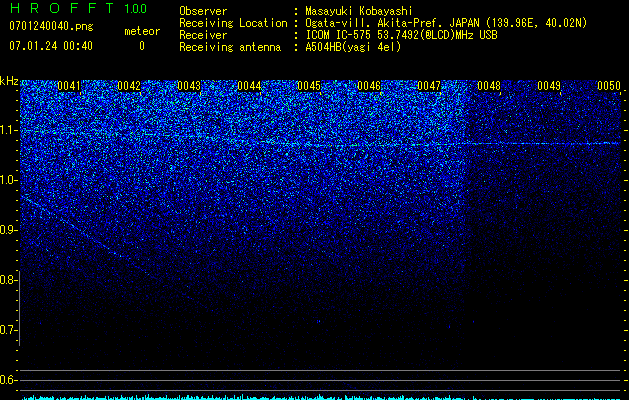629x400 pixels.
Task: Select the 0049 time label
Action: click(x=548, y=86)
